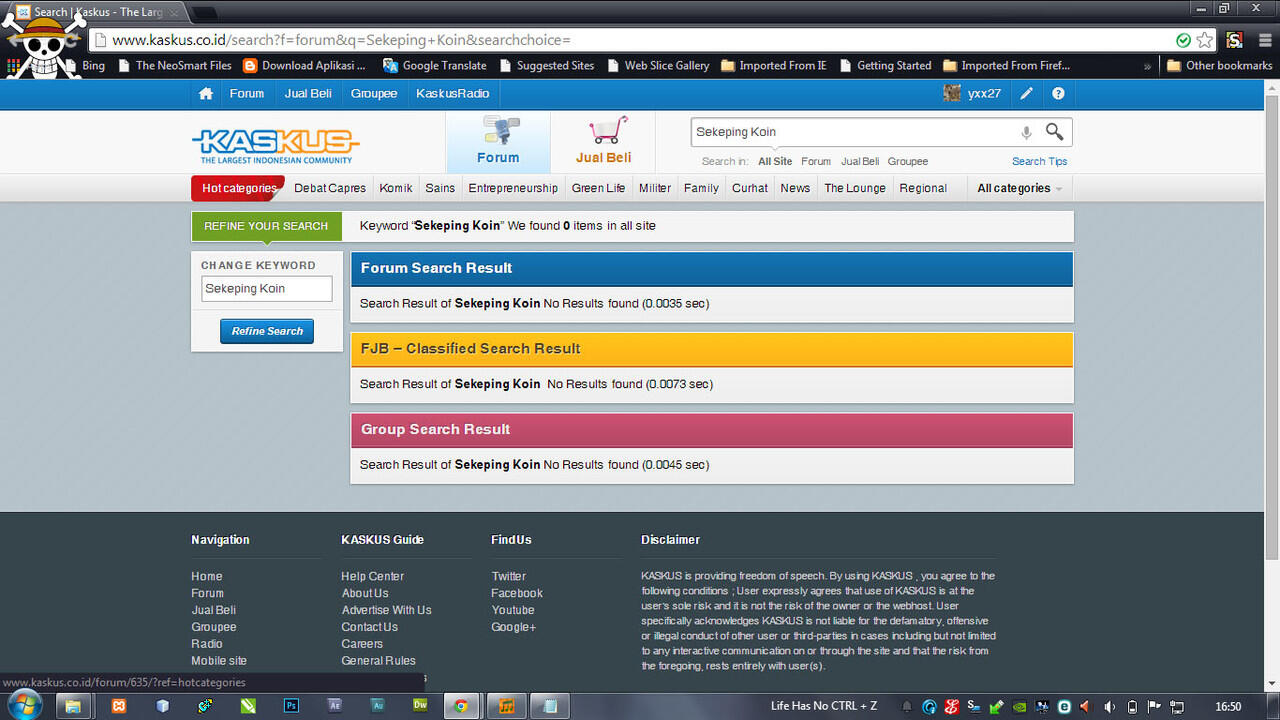Open yxx27 username link
The image size is (1280, 720).
[x=984, y=93]
